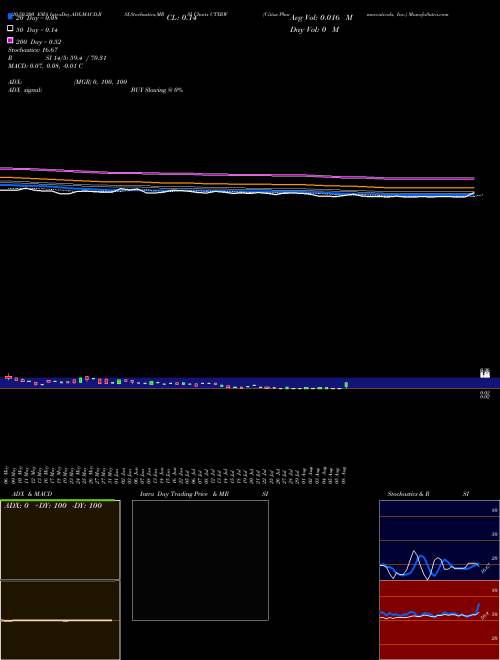
Task: Select the "CL: 0.14" closing price text
Action: (182, 18)
